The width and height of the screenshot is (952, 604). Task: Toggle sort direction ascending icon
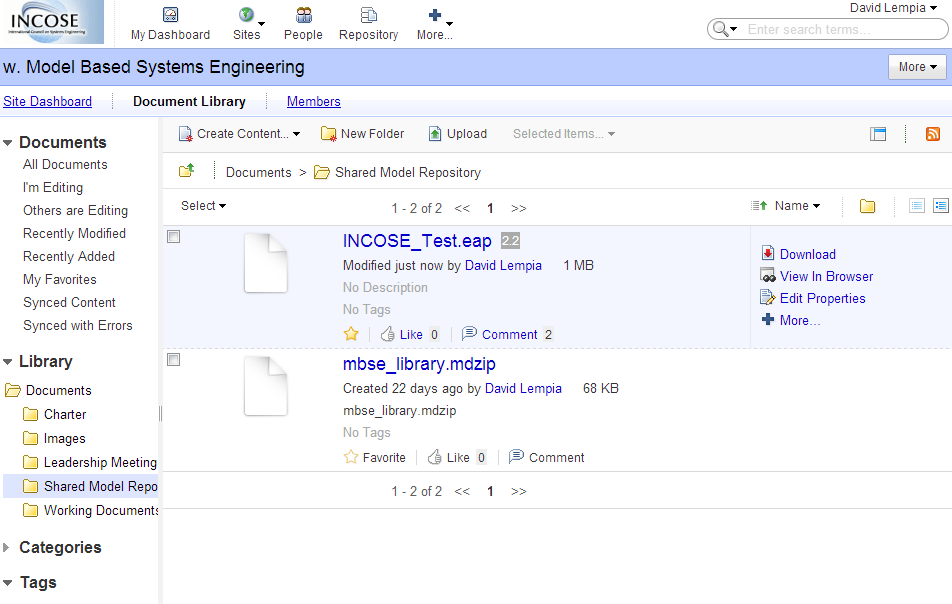[759, 206]
